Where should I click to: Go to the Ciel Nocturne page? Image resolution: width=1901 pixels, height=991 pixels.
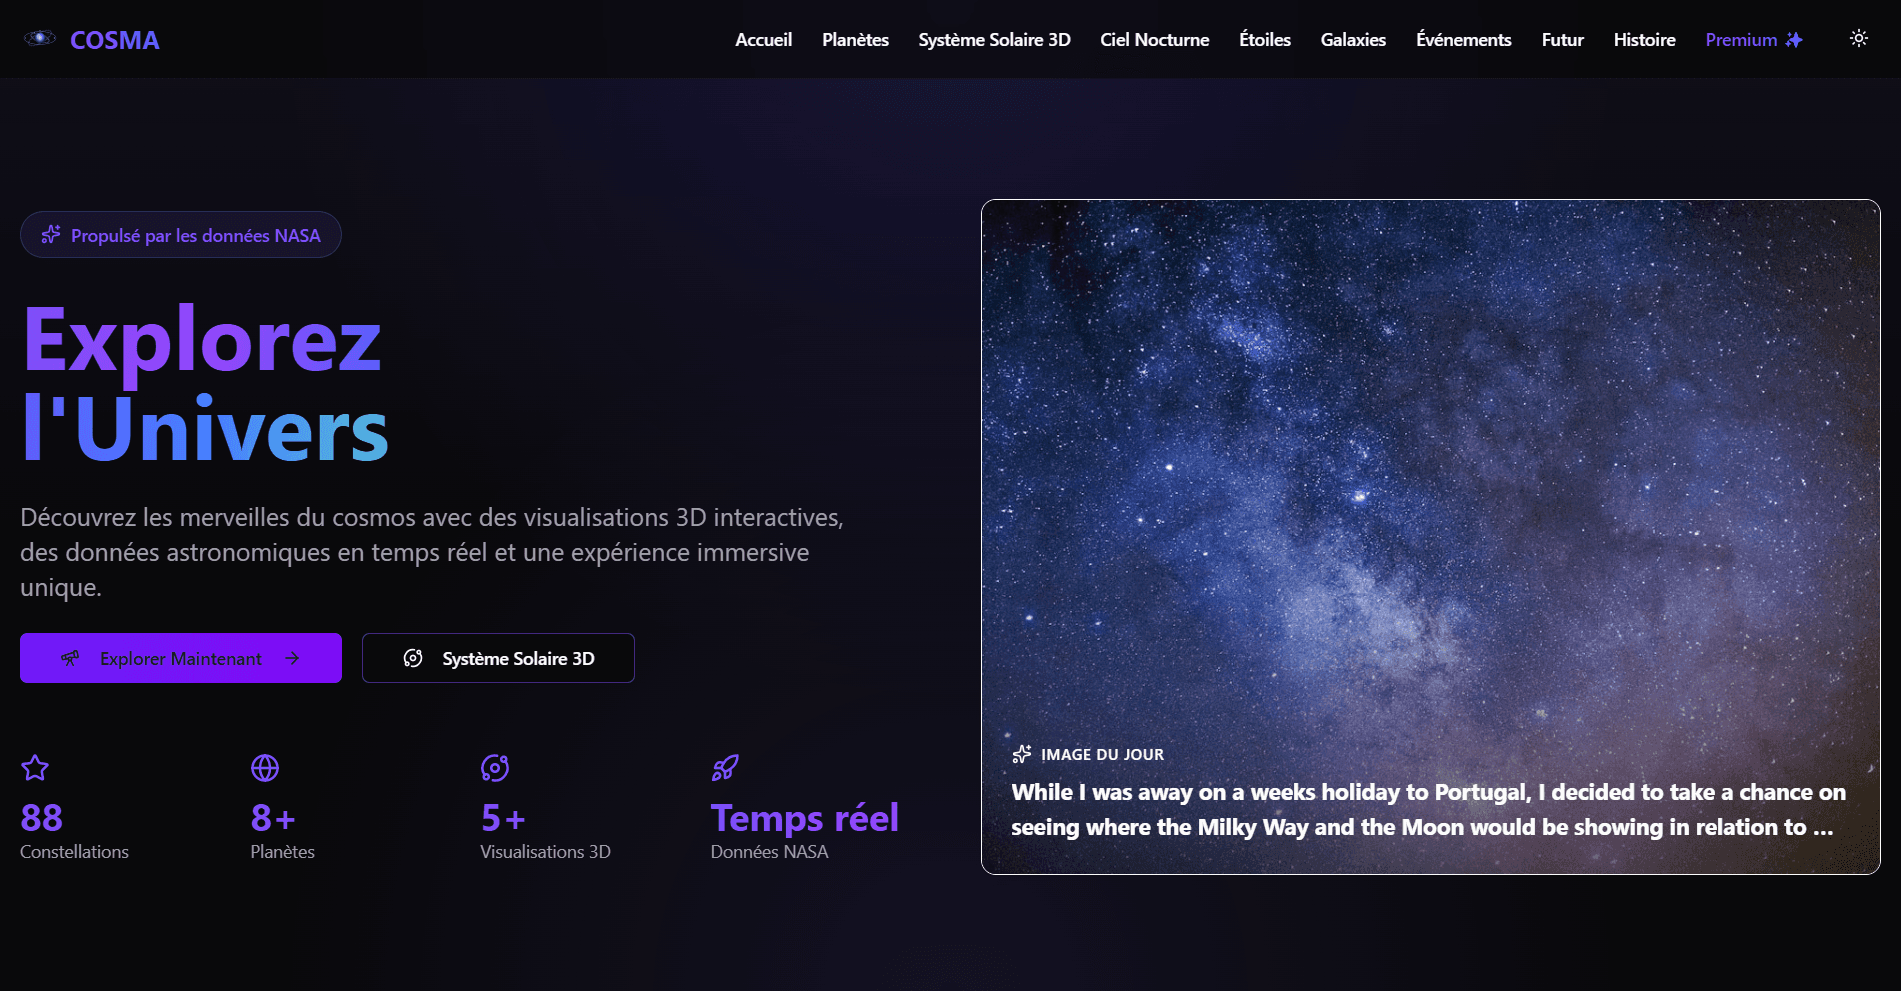click(1154, 40)
